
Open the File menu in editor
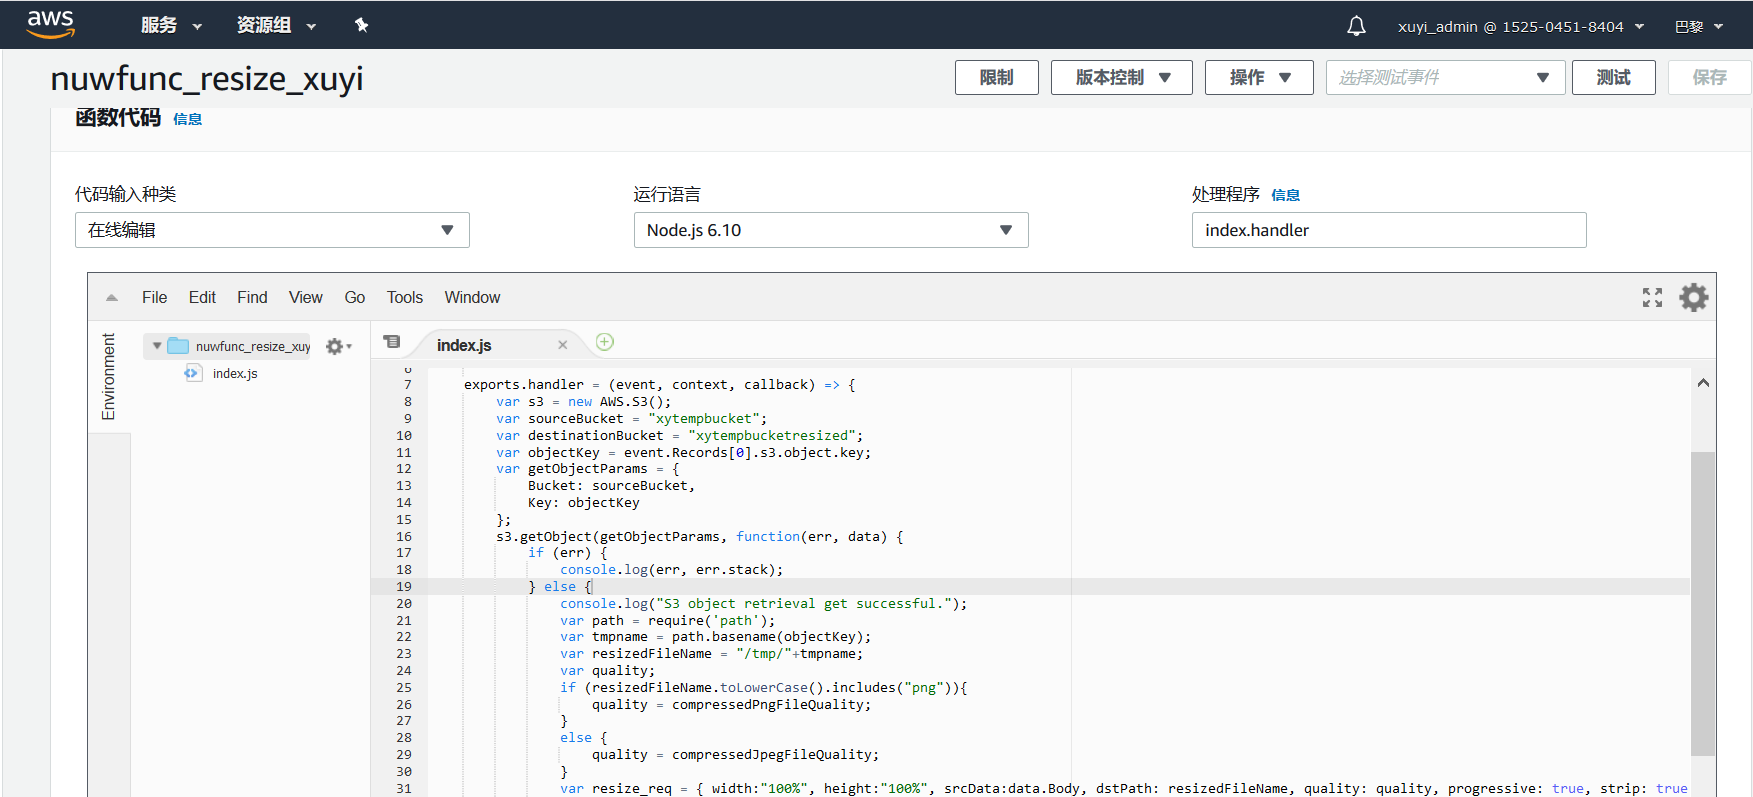154,297
